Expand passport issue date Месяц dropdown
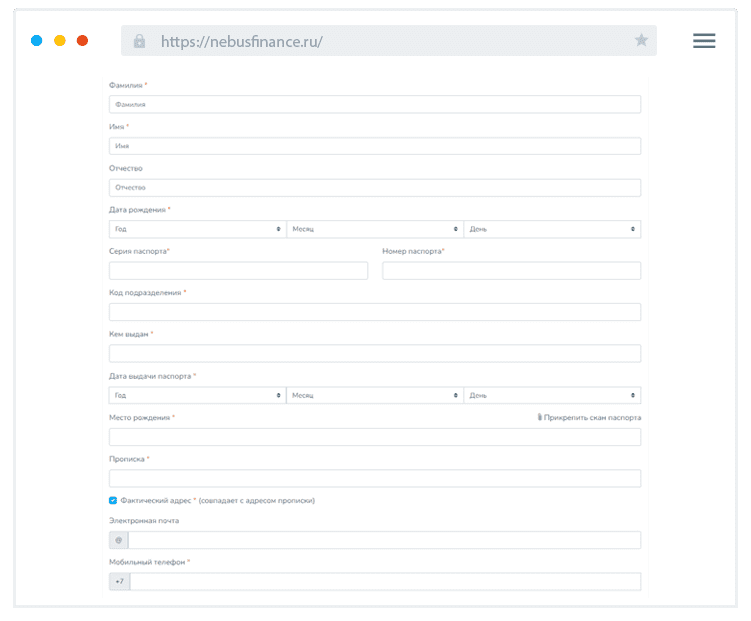This screenshot has height=621, width=751. click(374, 395)
